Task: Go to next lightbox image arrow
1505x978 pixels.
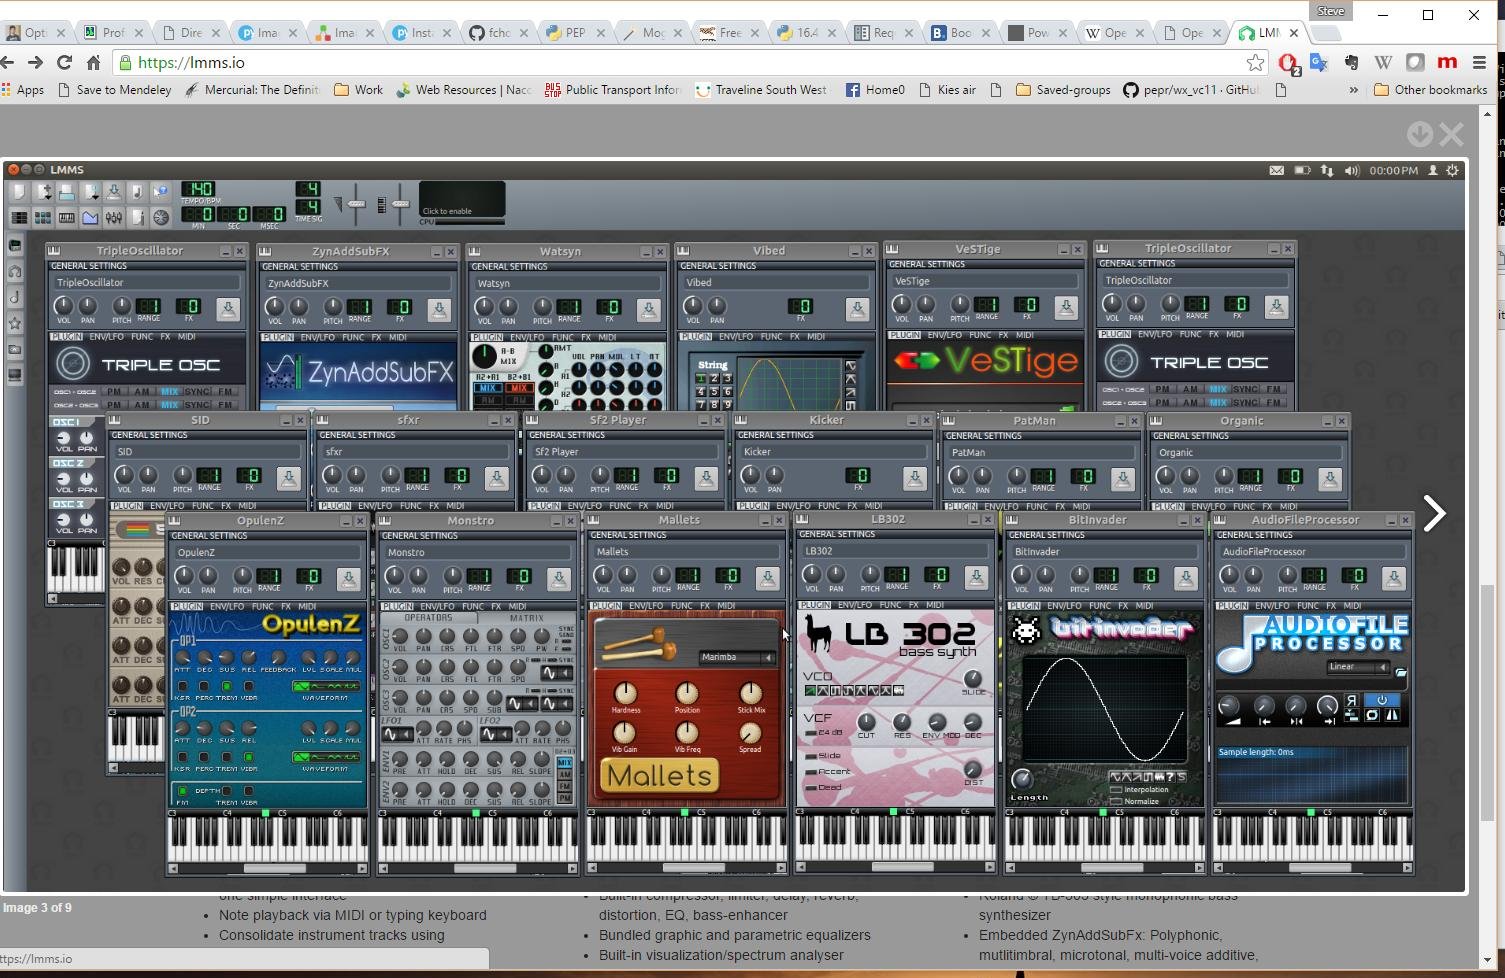Action: [1434, 514]
